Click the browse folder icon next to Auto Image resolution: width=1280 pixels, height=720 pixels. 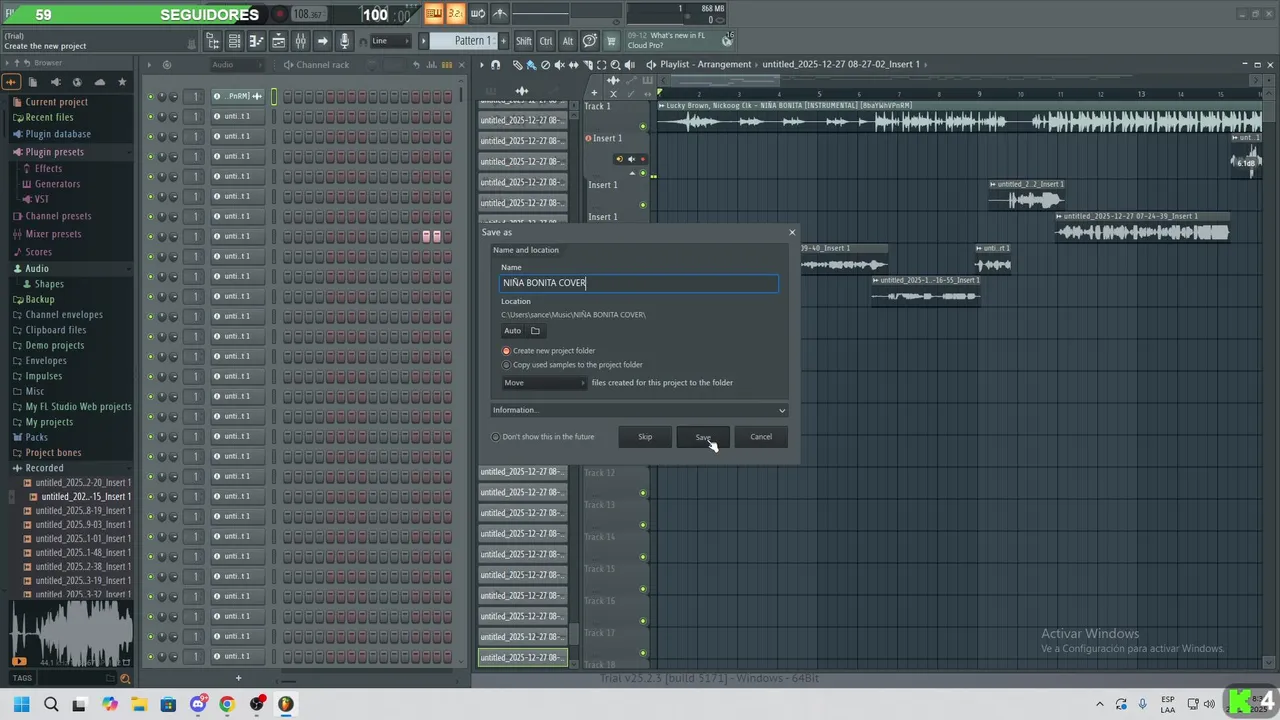click(535, 331)
